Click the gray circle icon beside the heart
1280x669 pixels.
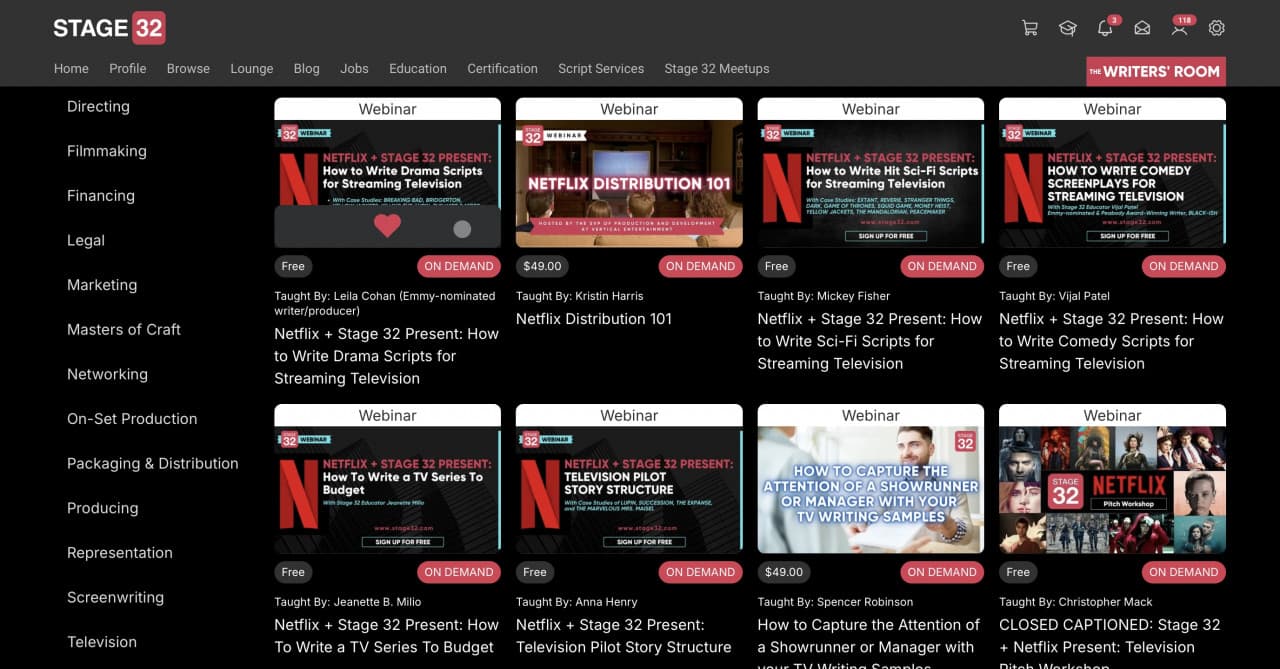click(x=462, y=229)
